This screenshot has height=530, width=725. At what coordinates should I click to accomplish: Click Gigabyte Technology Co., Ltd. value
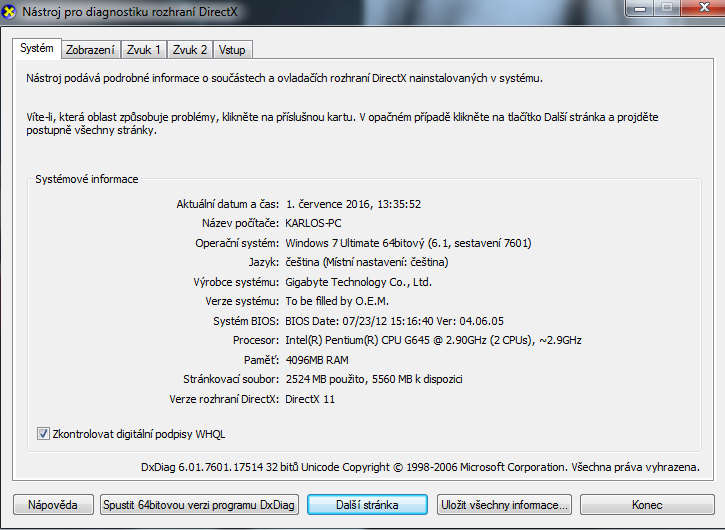point(358,282)
